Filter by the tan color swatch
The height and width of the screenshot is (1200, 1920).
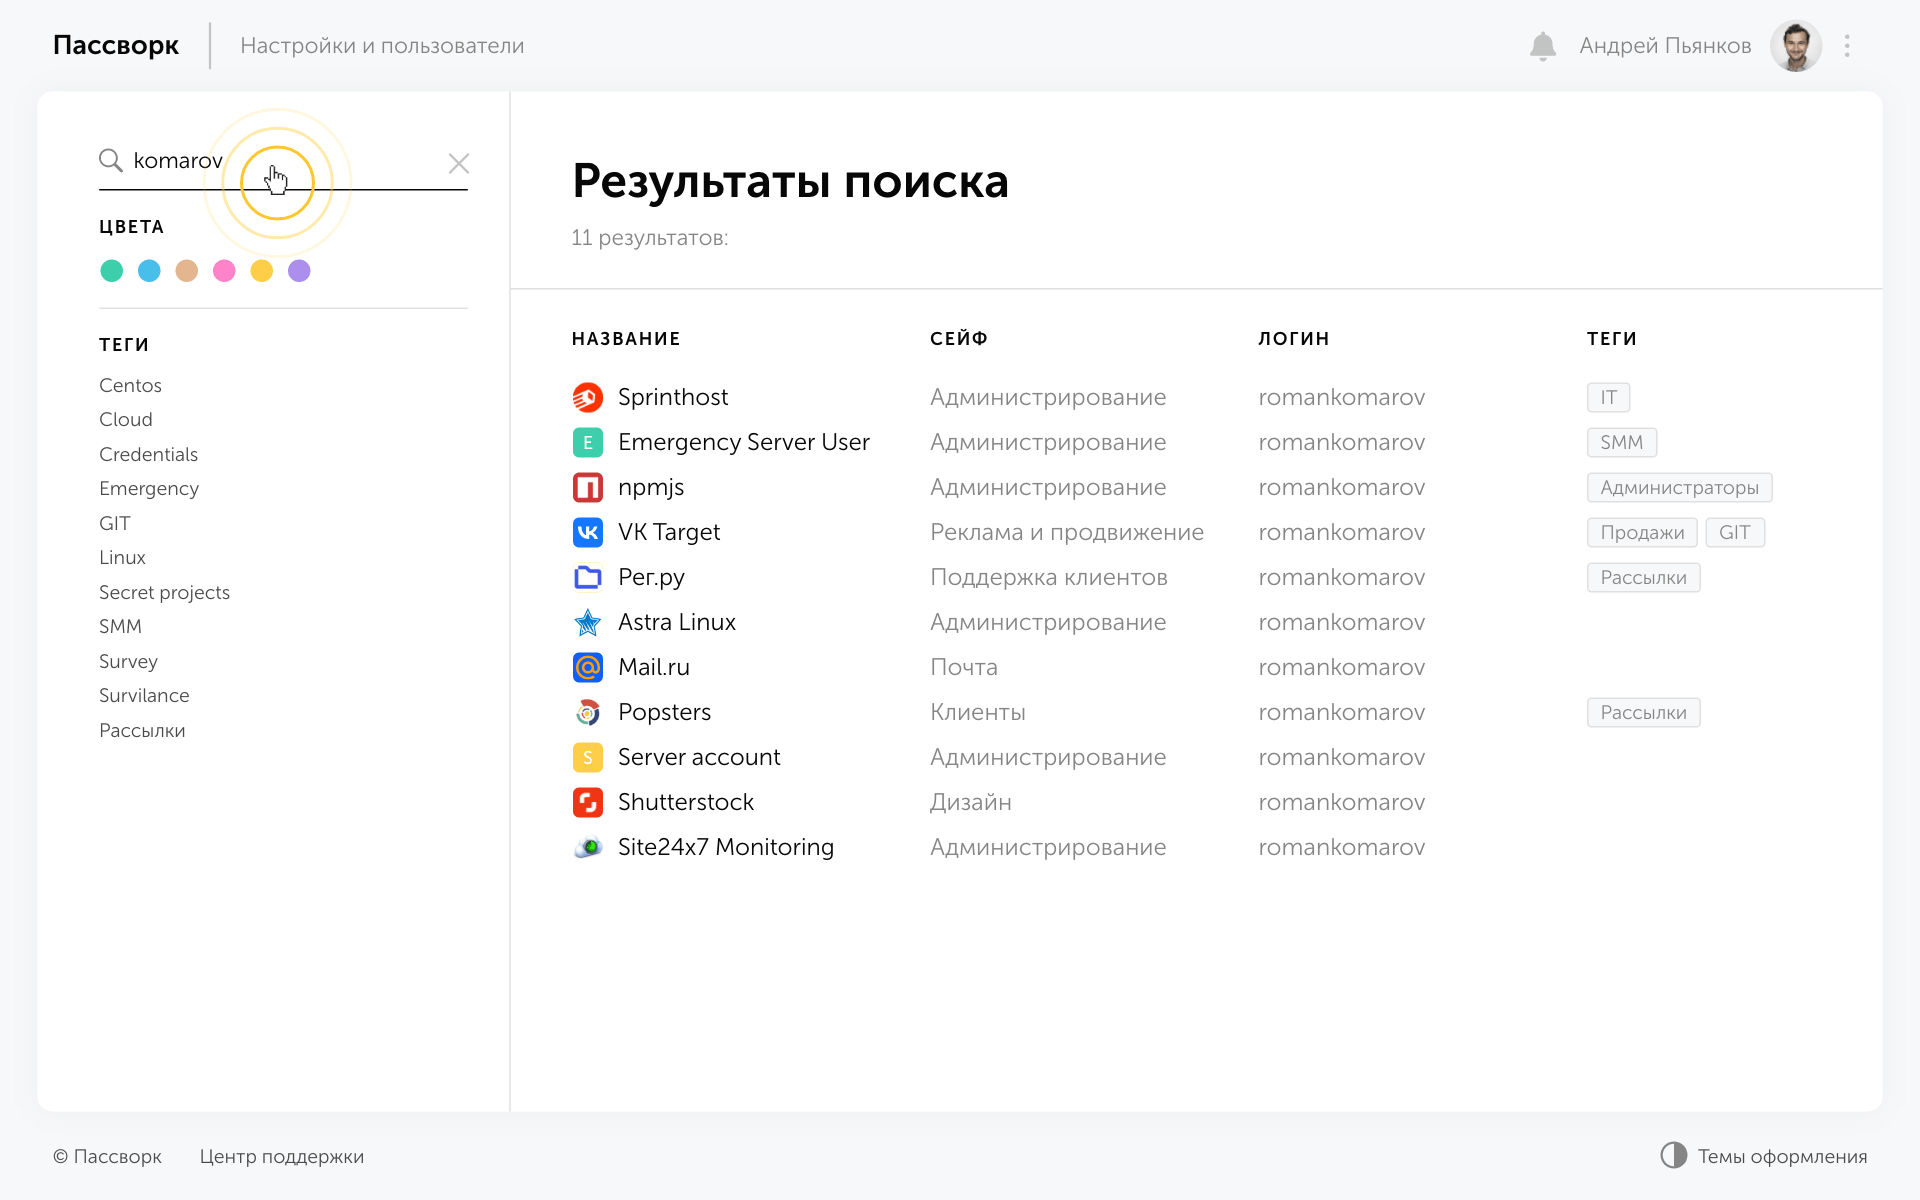pyautogui.click(x=187, y=271)
